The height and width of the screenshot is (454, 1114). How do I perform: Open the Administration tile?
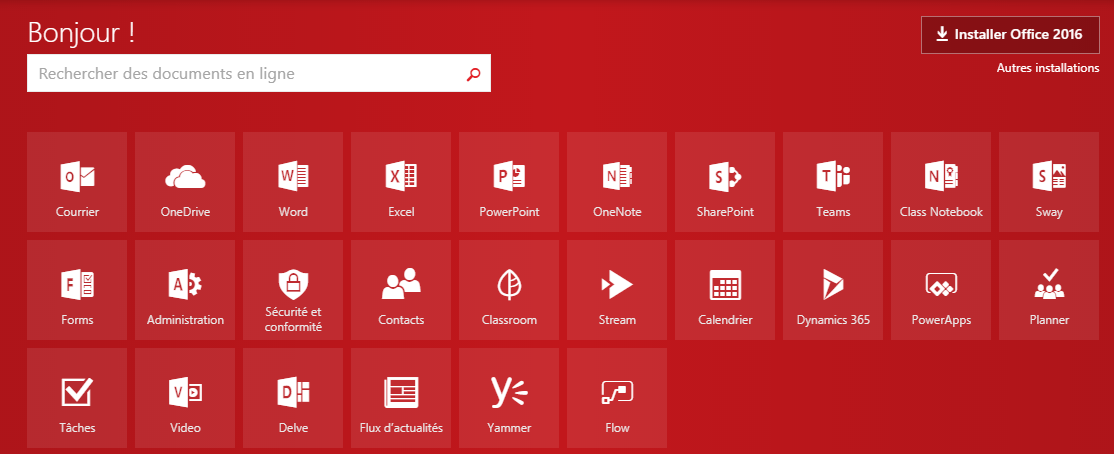pos(185,290)
